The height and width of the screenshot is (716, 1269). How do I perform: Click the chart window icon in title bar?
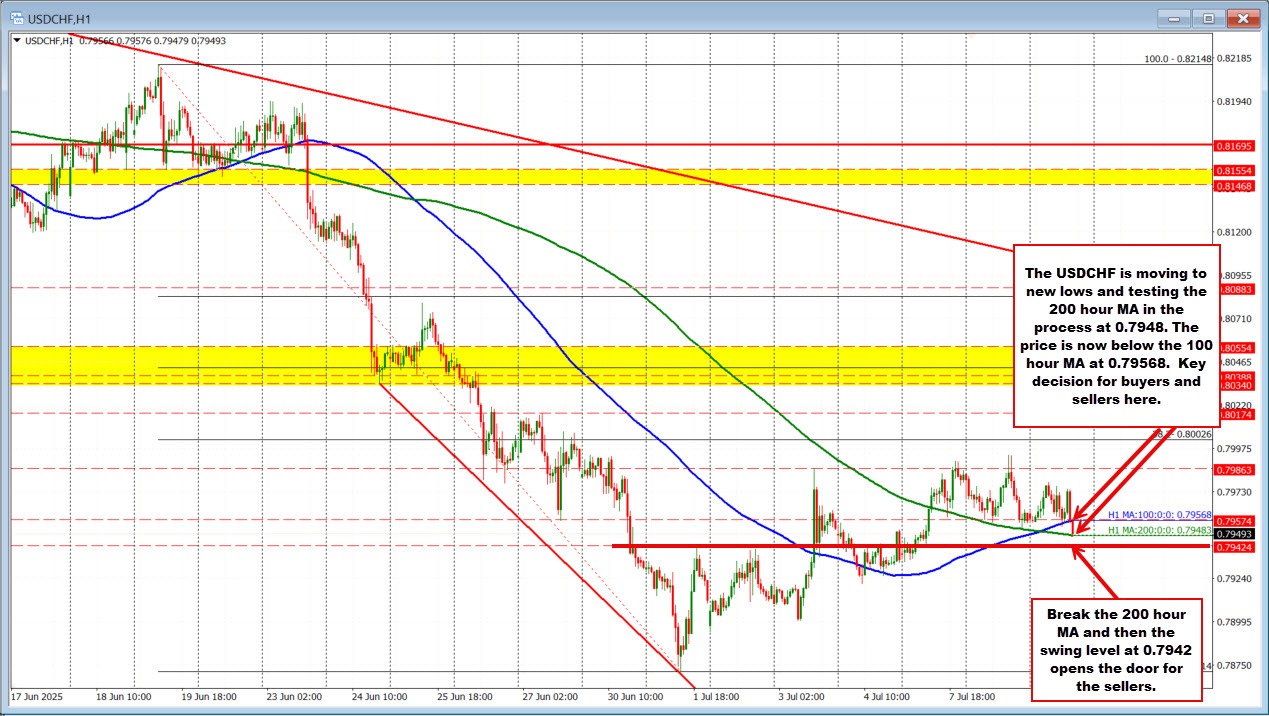[x=14, y=17]
